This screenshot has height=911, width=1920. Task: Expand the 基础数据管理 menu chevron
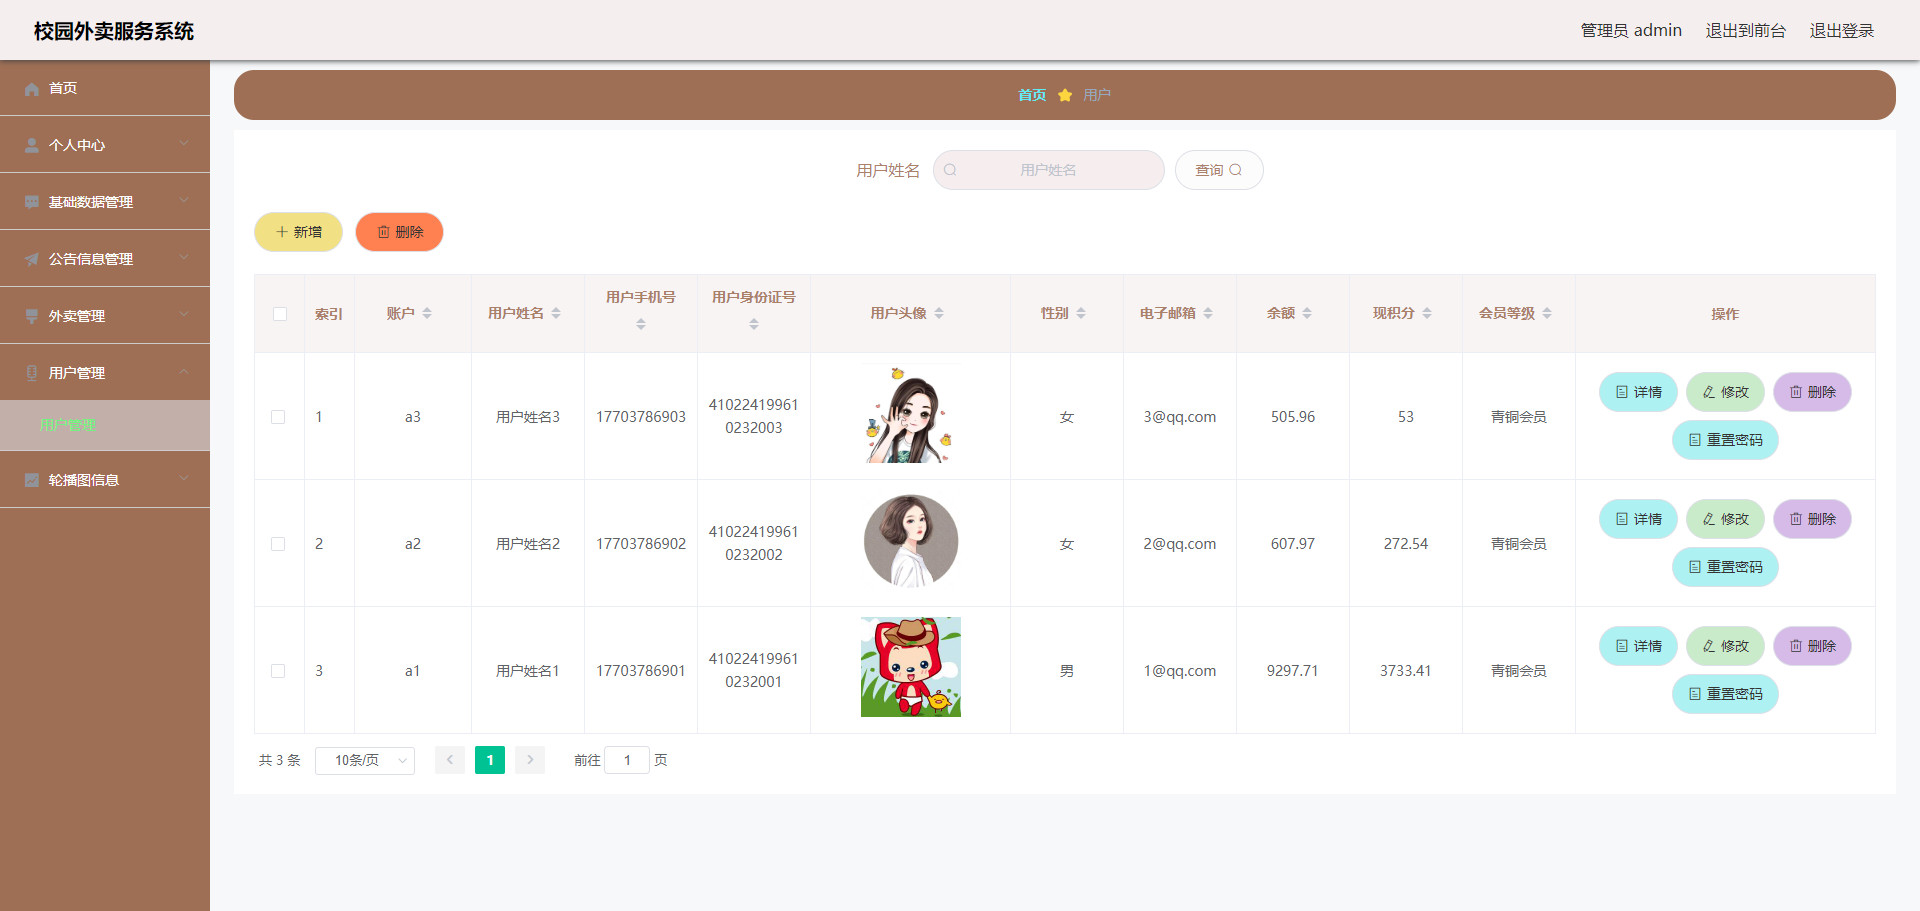coord(184,201)
